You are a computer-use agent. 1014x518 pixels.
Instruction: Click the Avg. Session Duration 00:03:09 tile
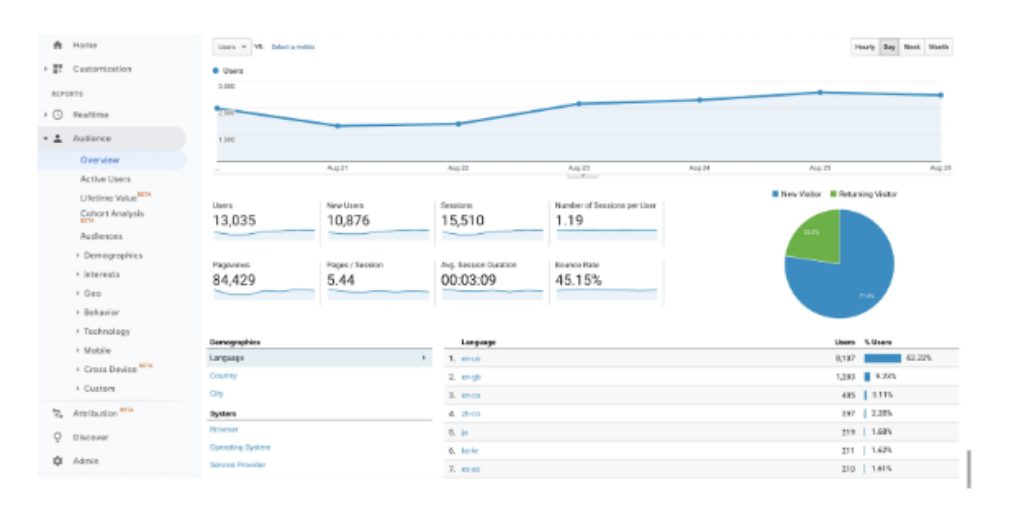coord(492,281)
